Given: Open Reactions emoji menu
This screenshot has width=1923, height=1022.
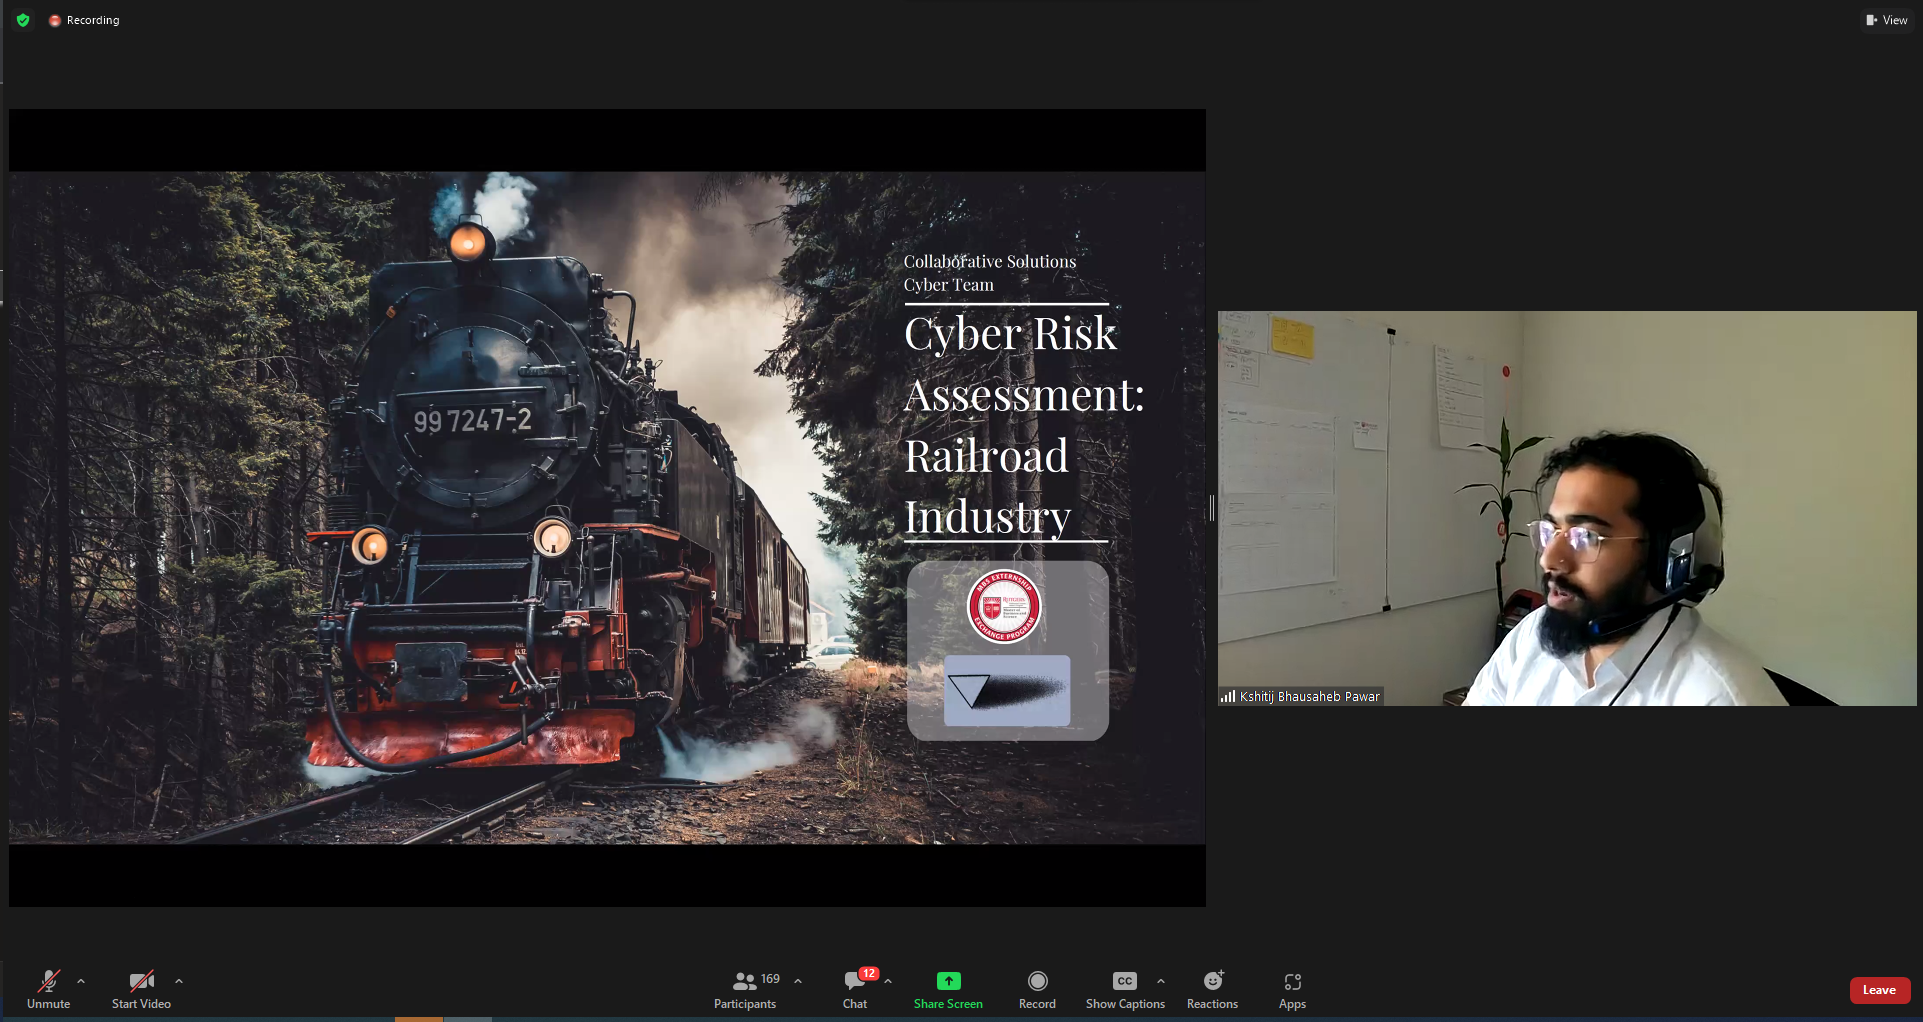Looking at the screenshot, I should pyautogui.click(x=1212, y=990).
